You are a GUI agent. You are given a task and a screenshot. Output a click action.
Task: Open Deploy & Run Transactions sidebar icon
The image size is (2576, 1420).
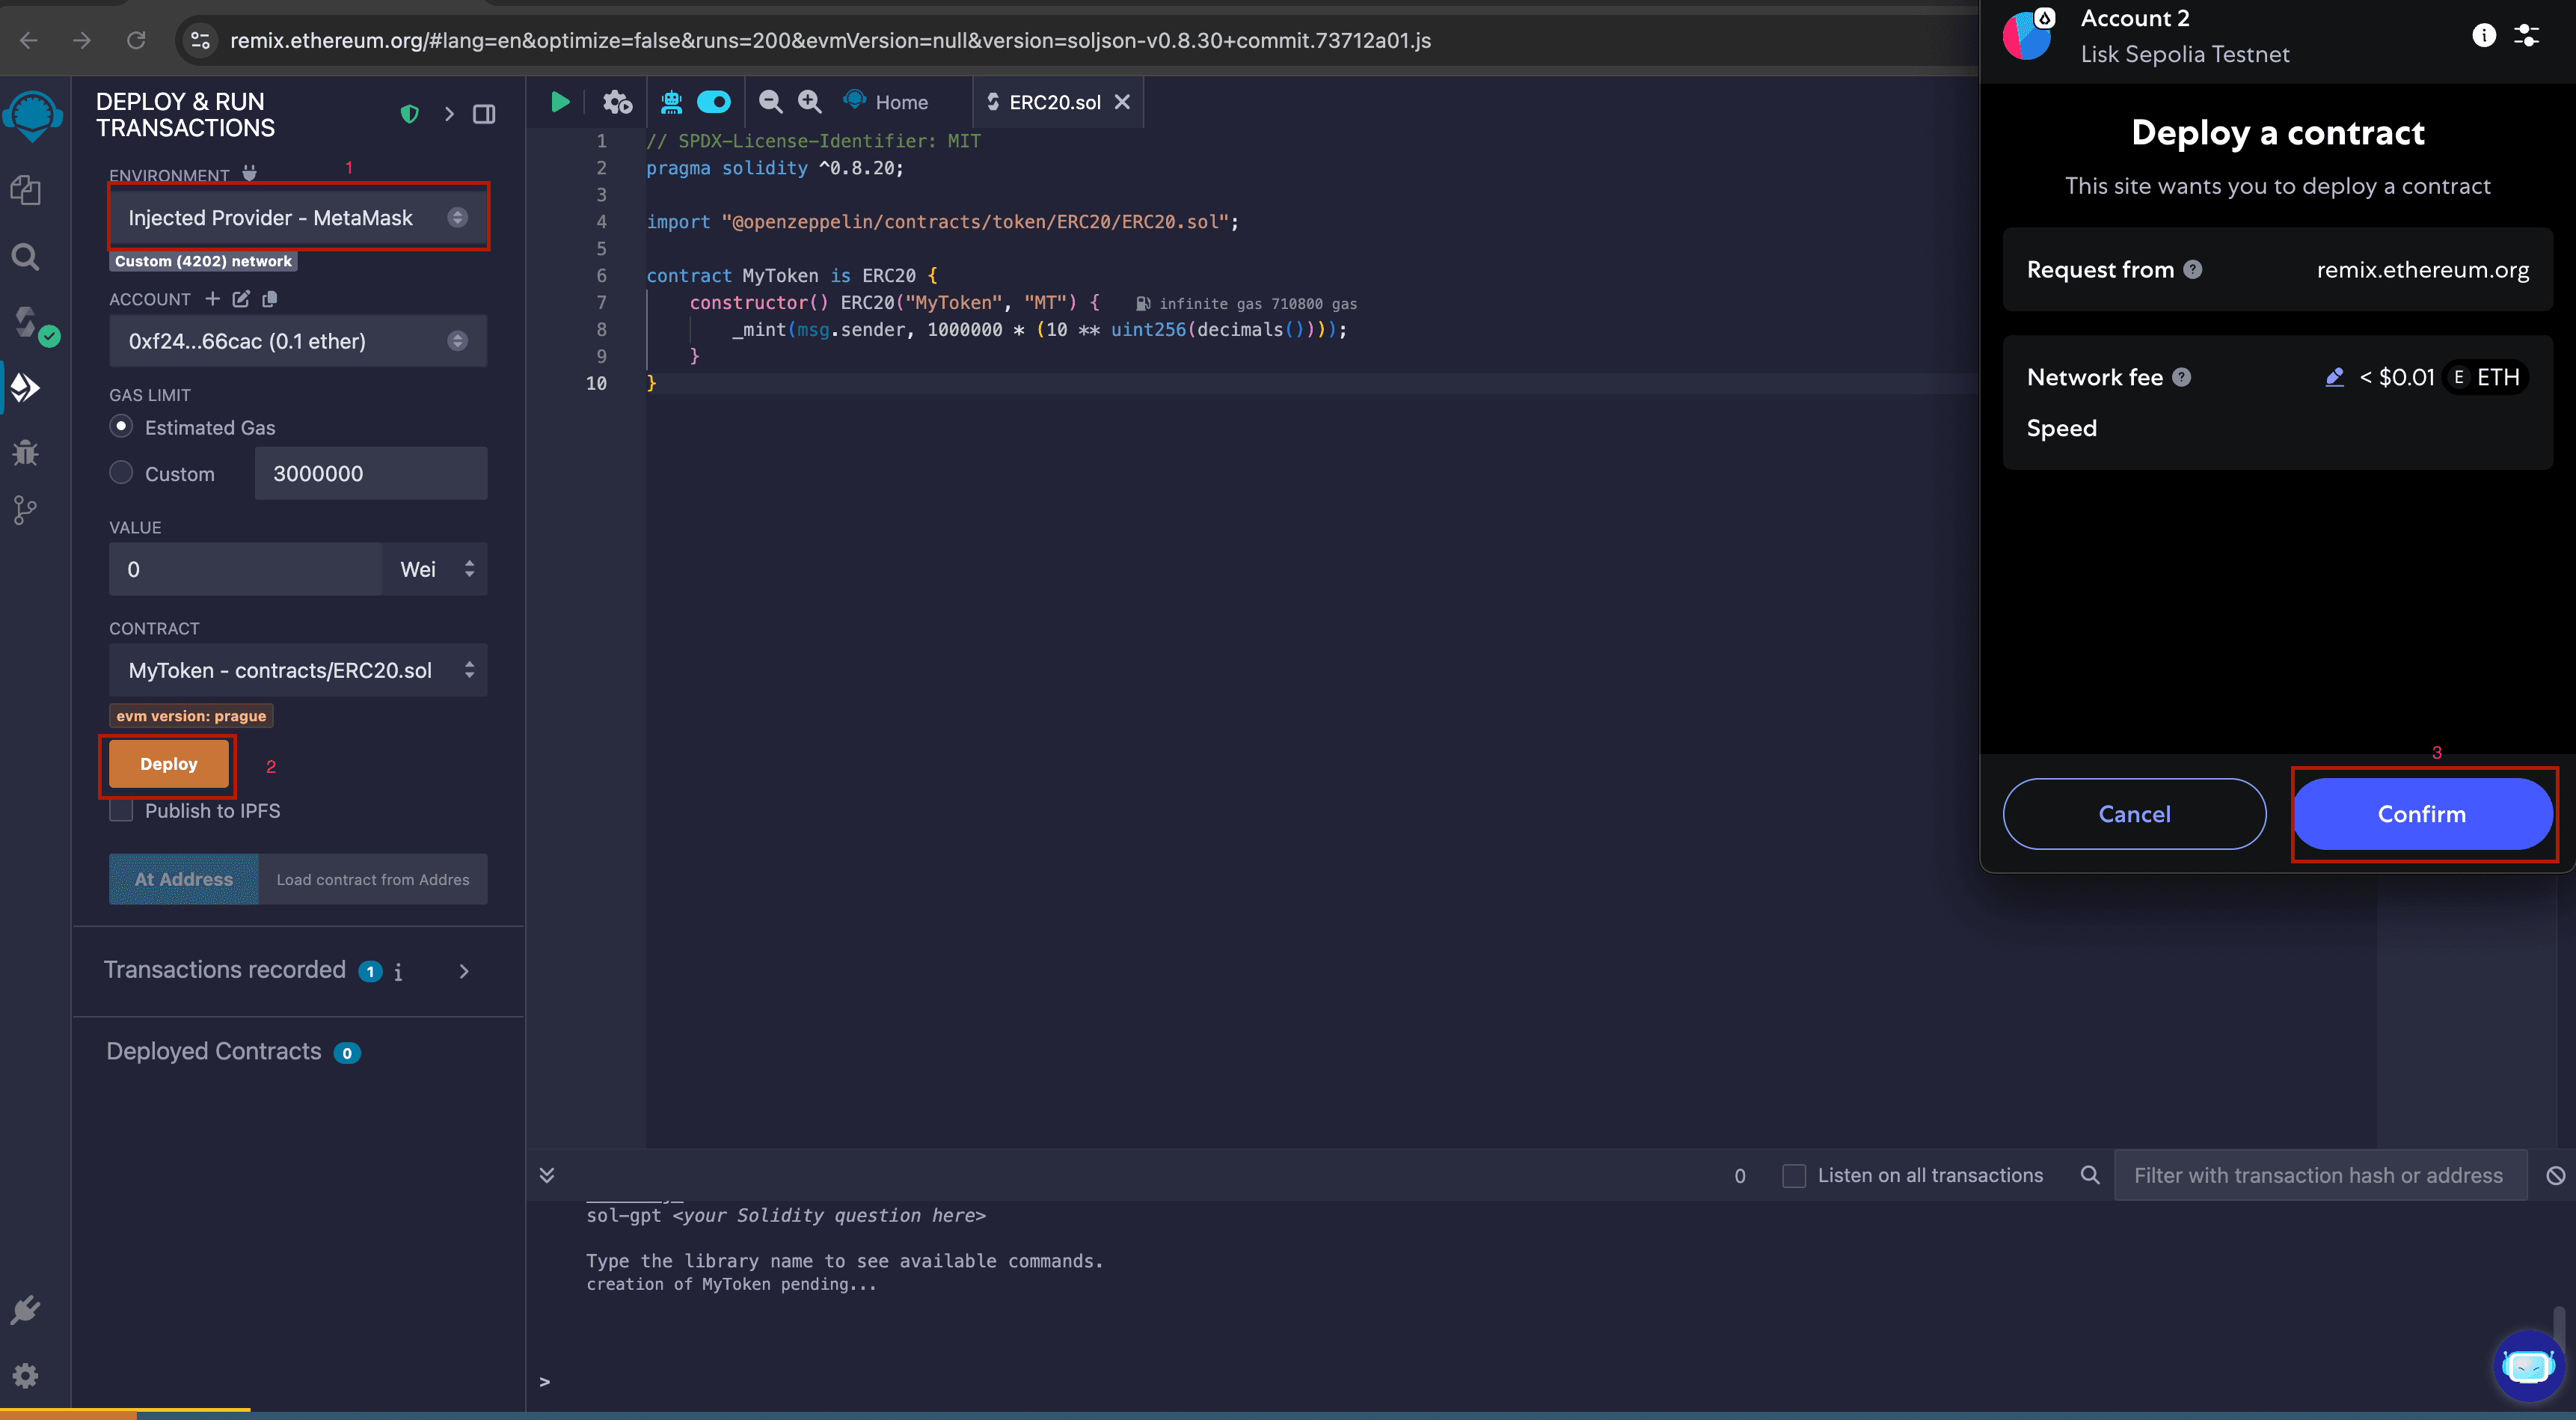tap(25, 388)
